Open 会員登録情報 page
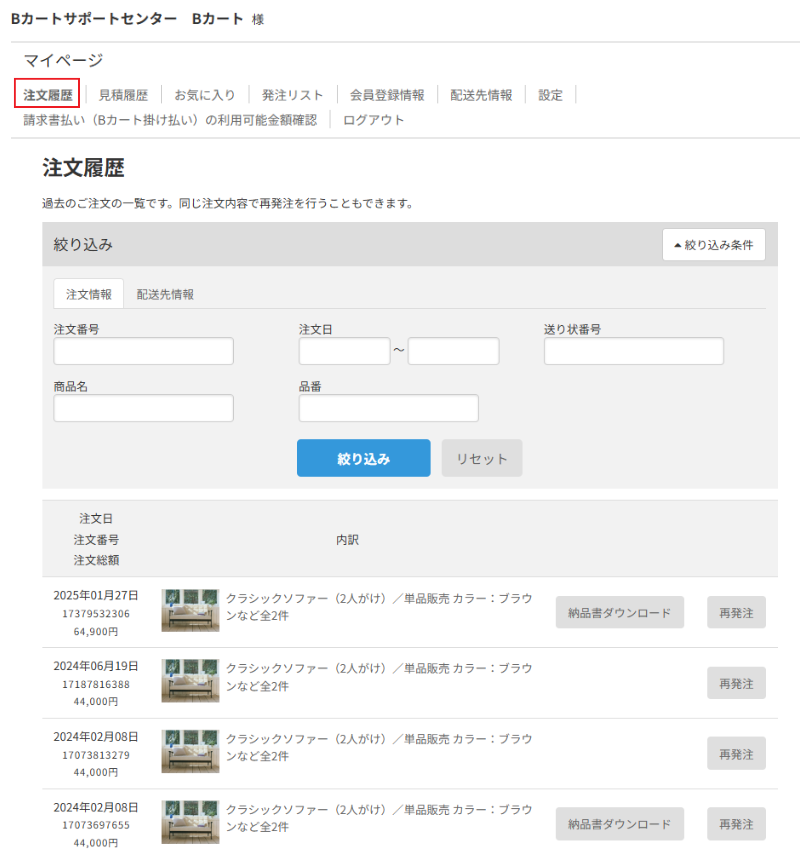Image resolution: width=800 pixels, height=850 pixels. point(387,95)
